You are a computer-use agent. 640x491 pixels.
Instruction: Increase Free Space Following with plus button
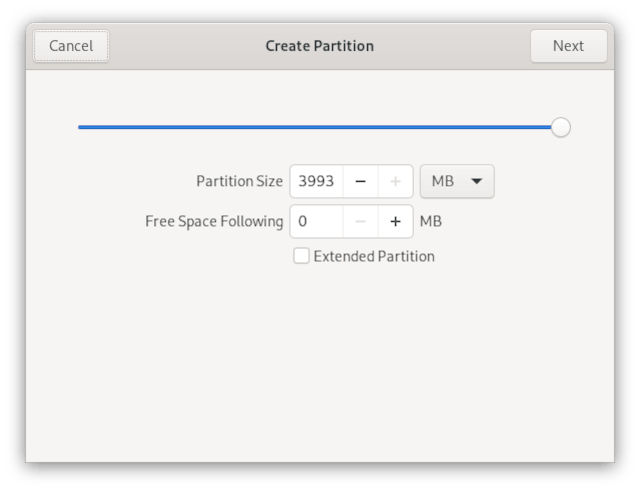(395, 221)
